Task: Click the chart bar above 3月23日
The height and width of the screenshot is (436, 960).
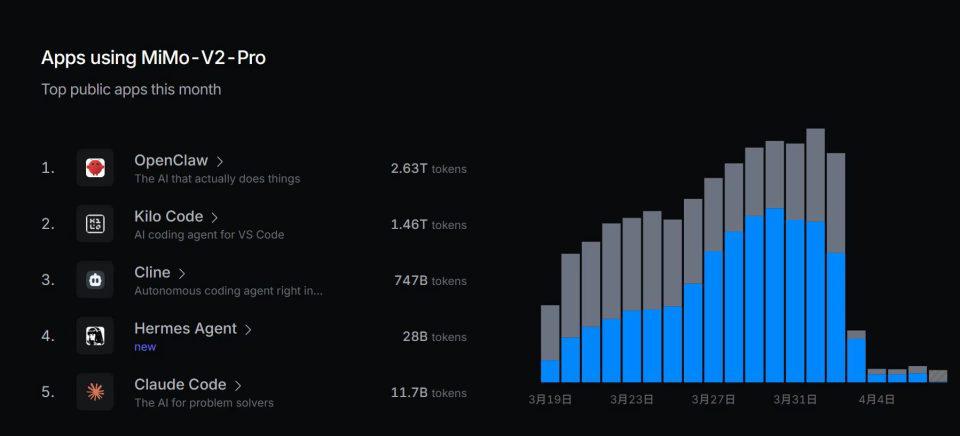Action: tap(631, 300)
